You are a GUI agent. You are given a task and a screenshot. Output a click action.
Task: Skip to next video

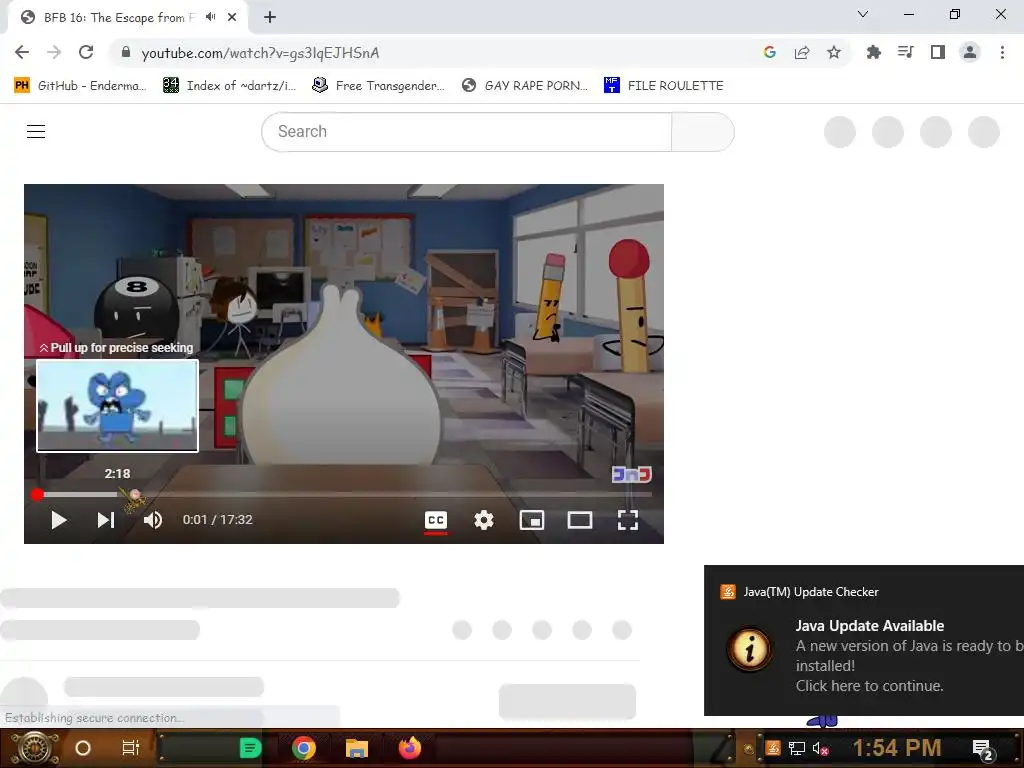pyautogui.click(x=106, y=520)
